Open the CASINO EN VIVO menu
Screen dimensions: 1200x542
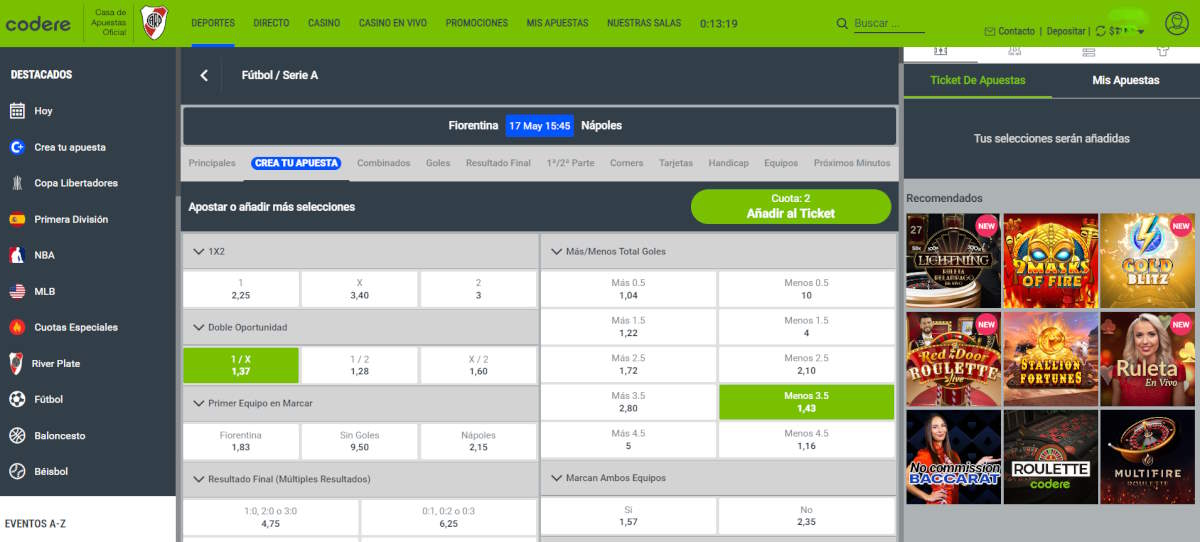point(393,23)
